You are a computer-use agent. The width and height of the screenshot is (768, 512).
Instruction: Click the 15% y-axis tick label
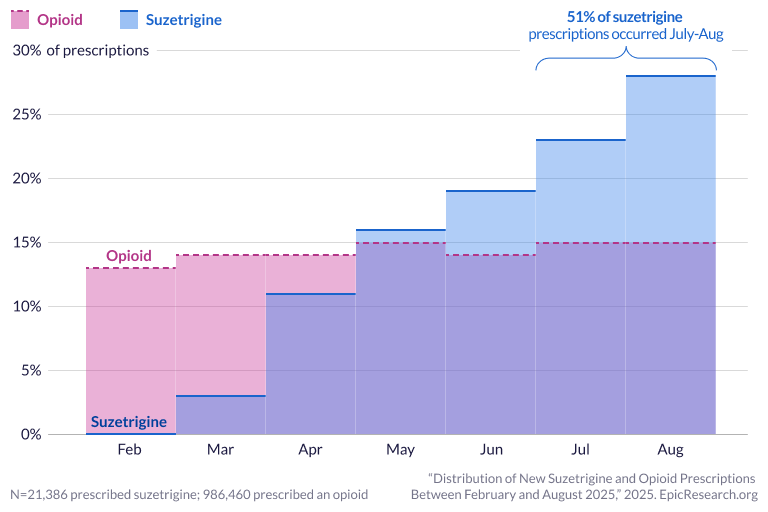tap(26, 243)
